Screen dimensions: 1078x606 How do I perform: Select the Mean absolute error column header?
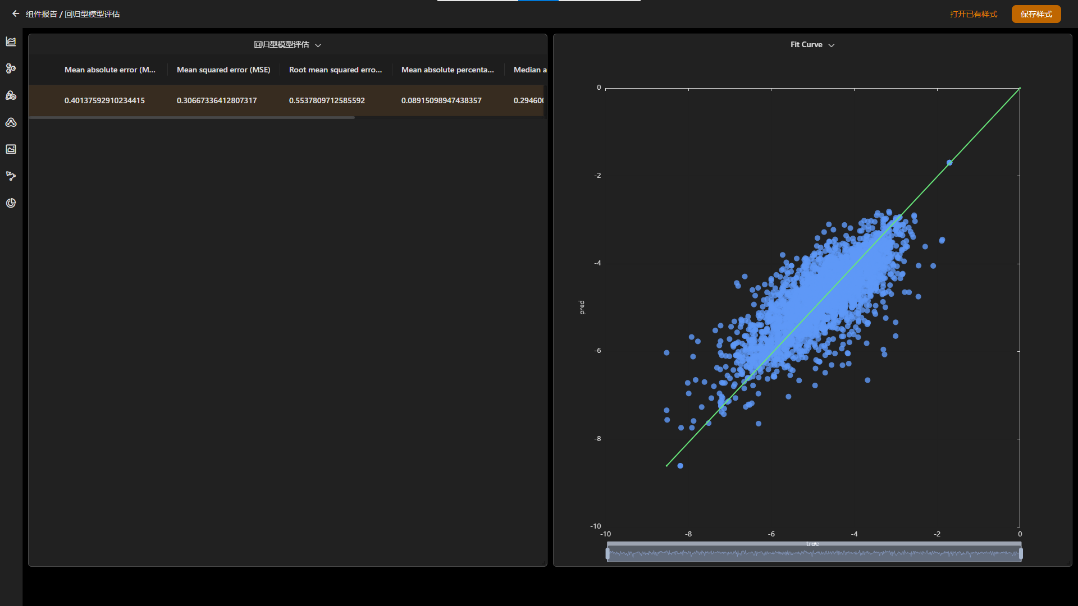110,69
